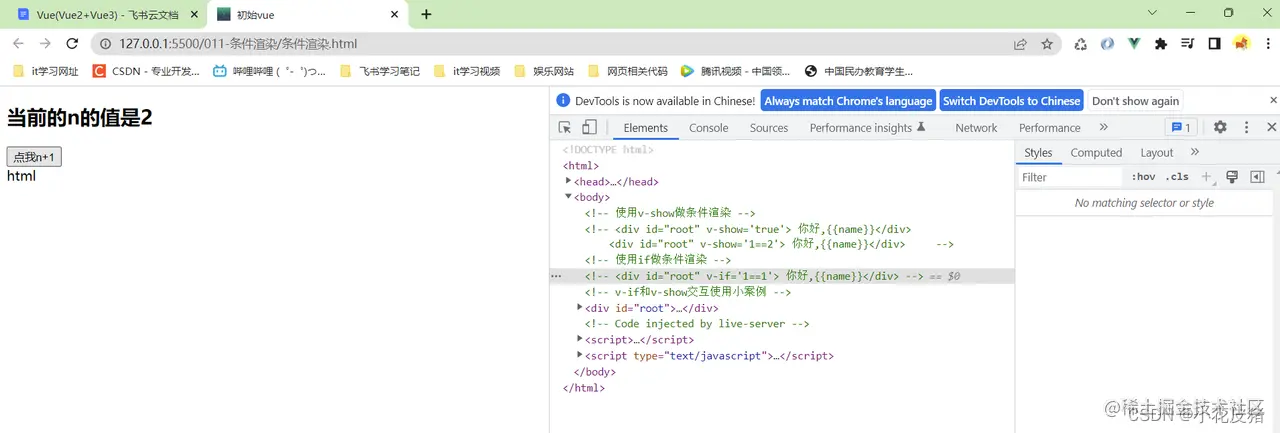Select the Layout sidebar tab

(1157, 152)
